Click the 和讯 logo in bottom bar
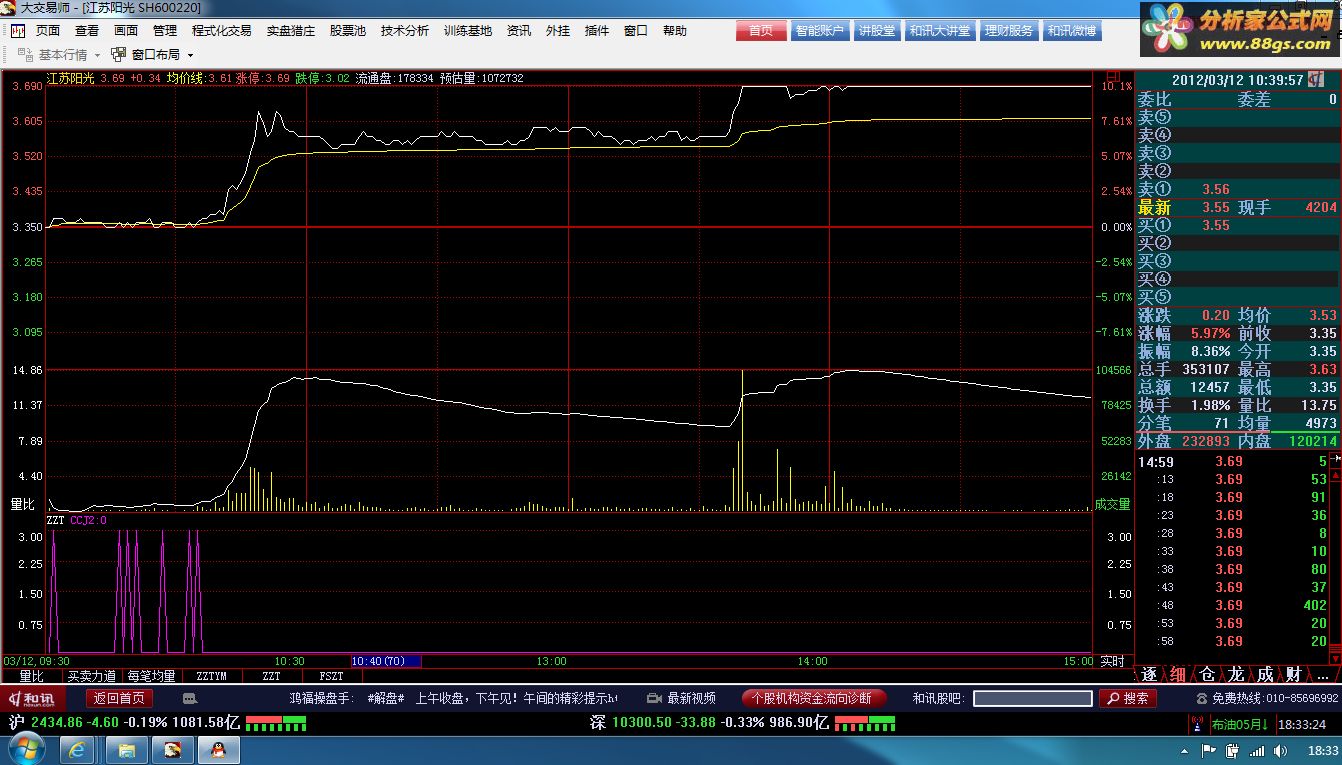Viewport: 1342px width, 765px height. point(32,698)
